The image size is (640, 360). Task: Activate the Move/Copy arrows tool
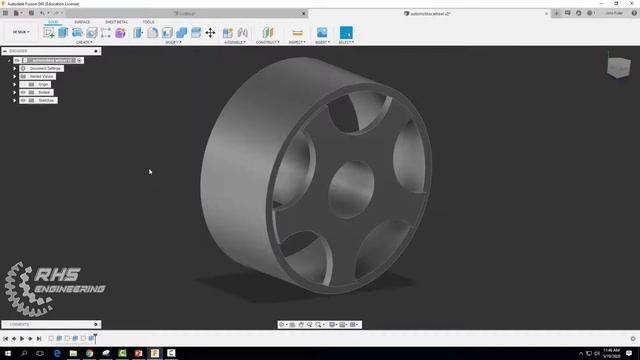[x=210, y=33]
